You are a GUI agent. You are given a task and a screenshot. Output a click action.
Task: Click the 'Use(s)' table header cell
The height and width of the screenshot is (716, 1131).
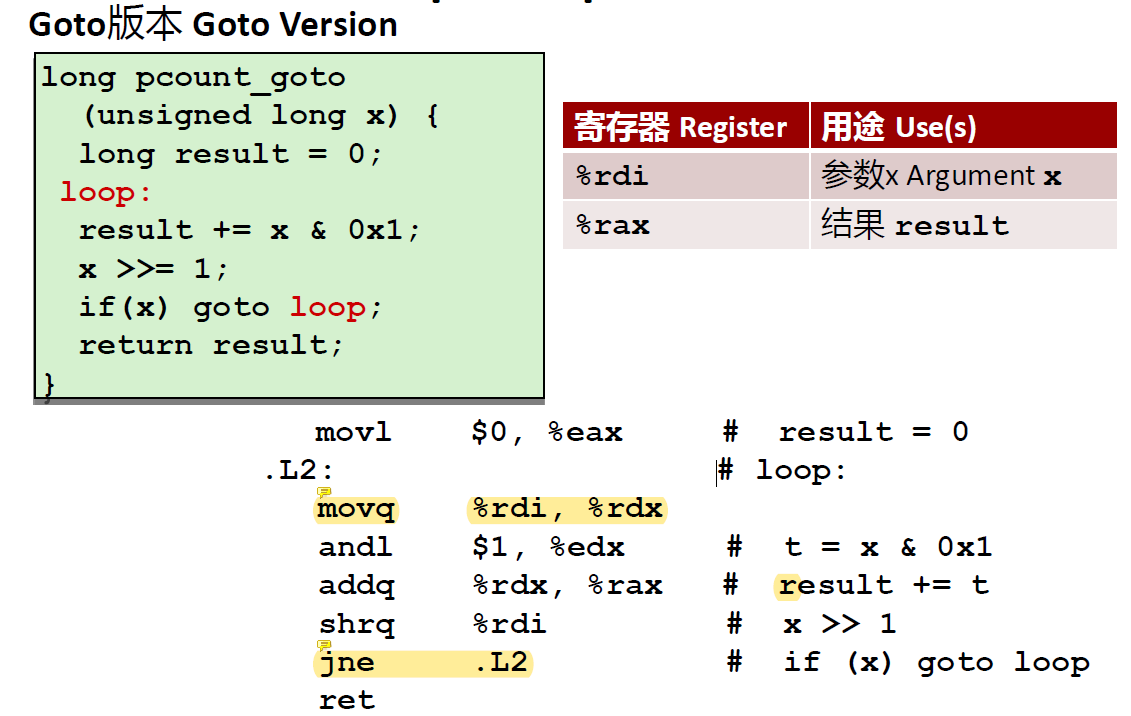964,126
